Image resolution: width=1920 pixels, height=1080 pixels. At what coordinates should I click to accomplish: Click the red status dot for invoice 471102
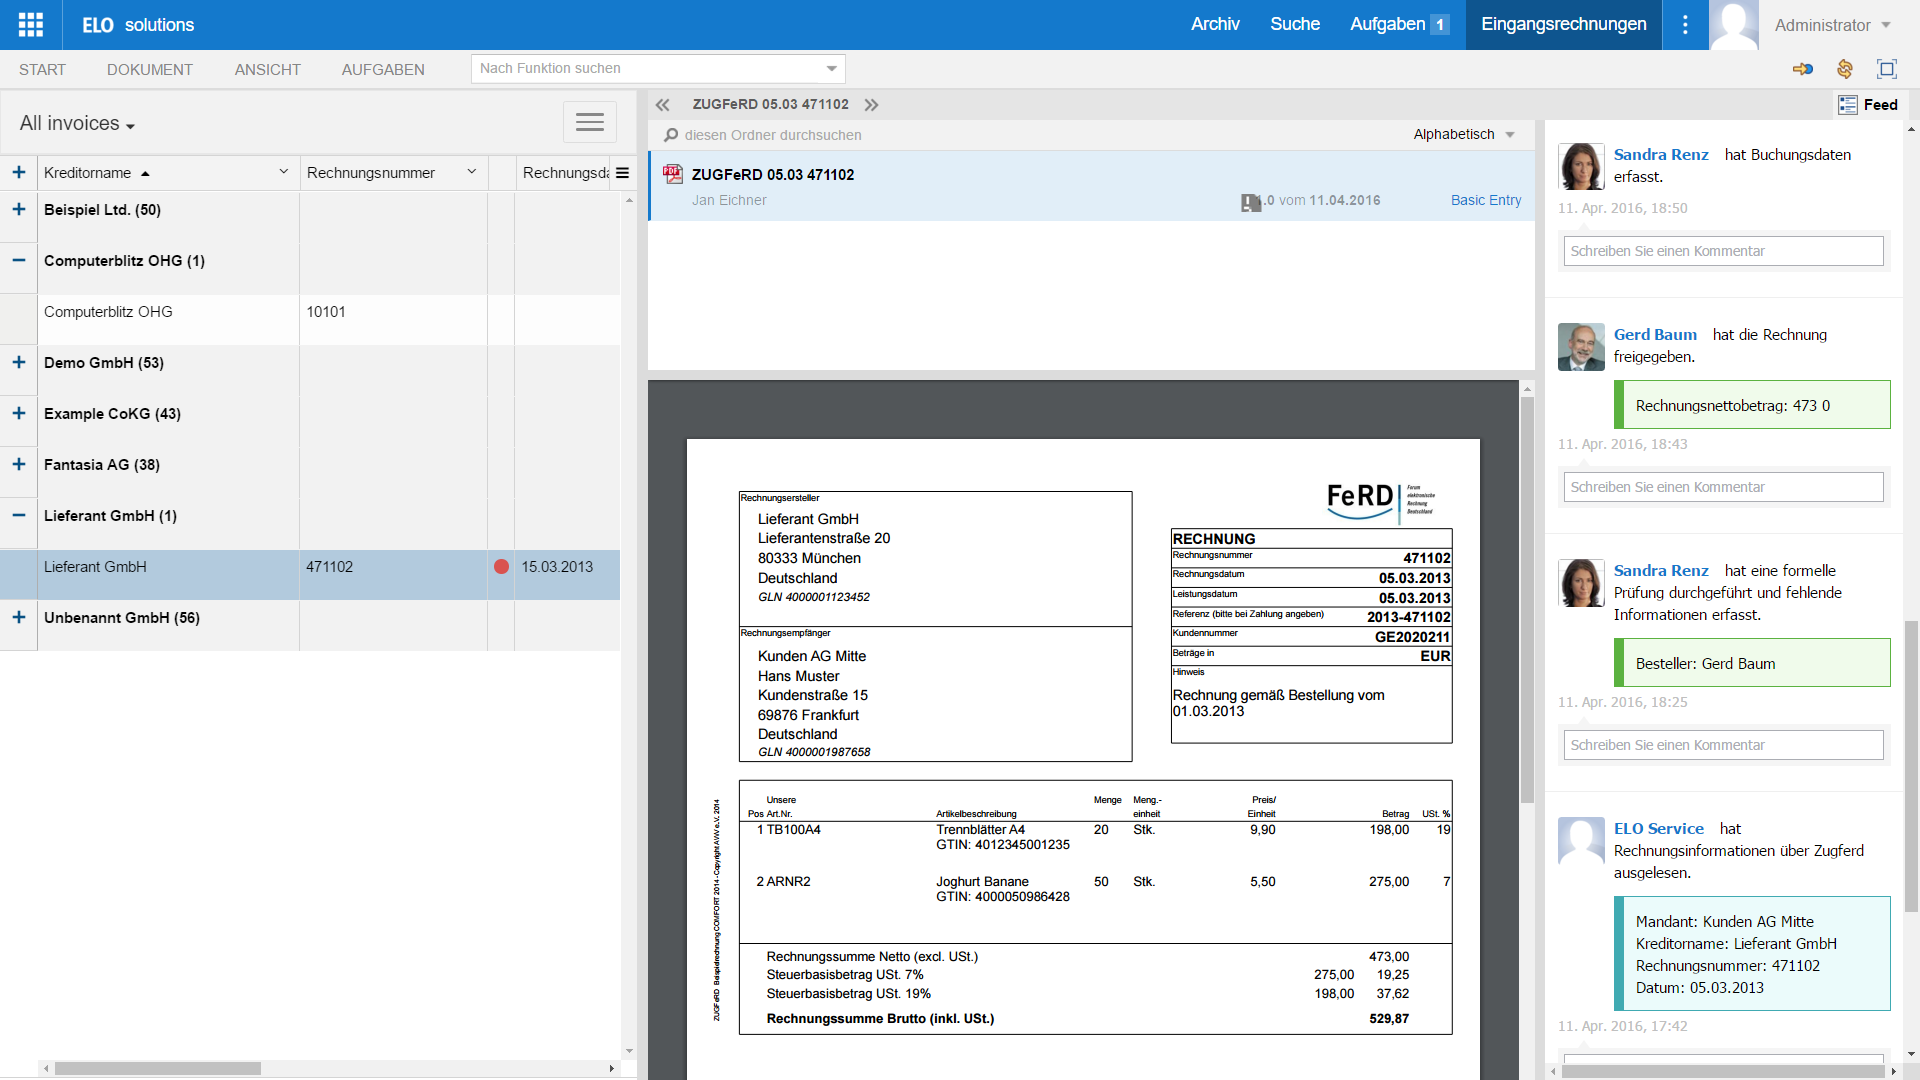pos(501,567)
